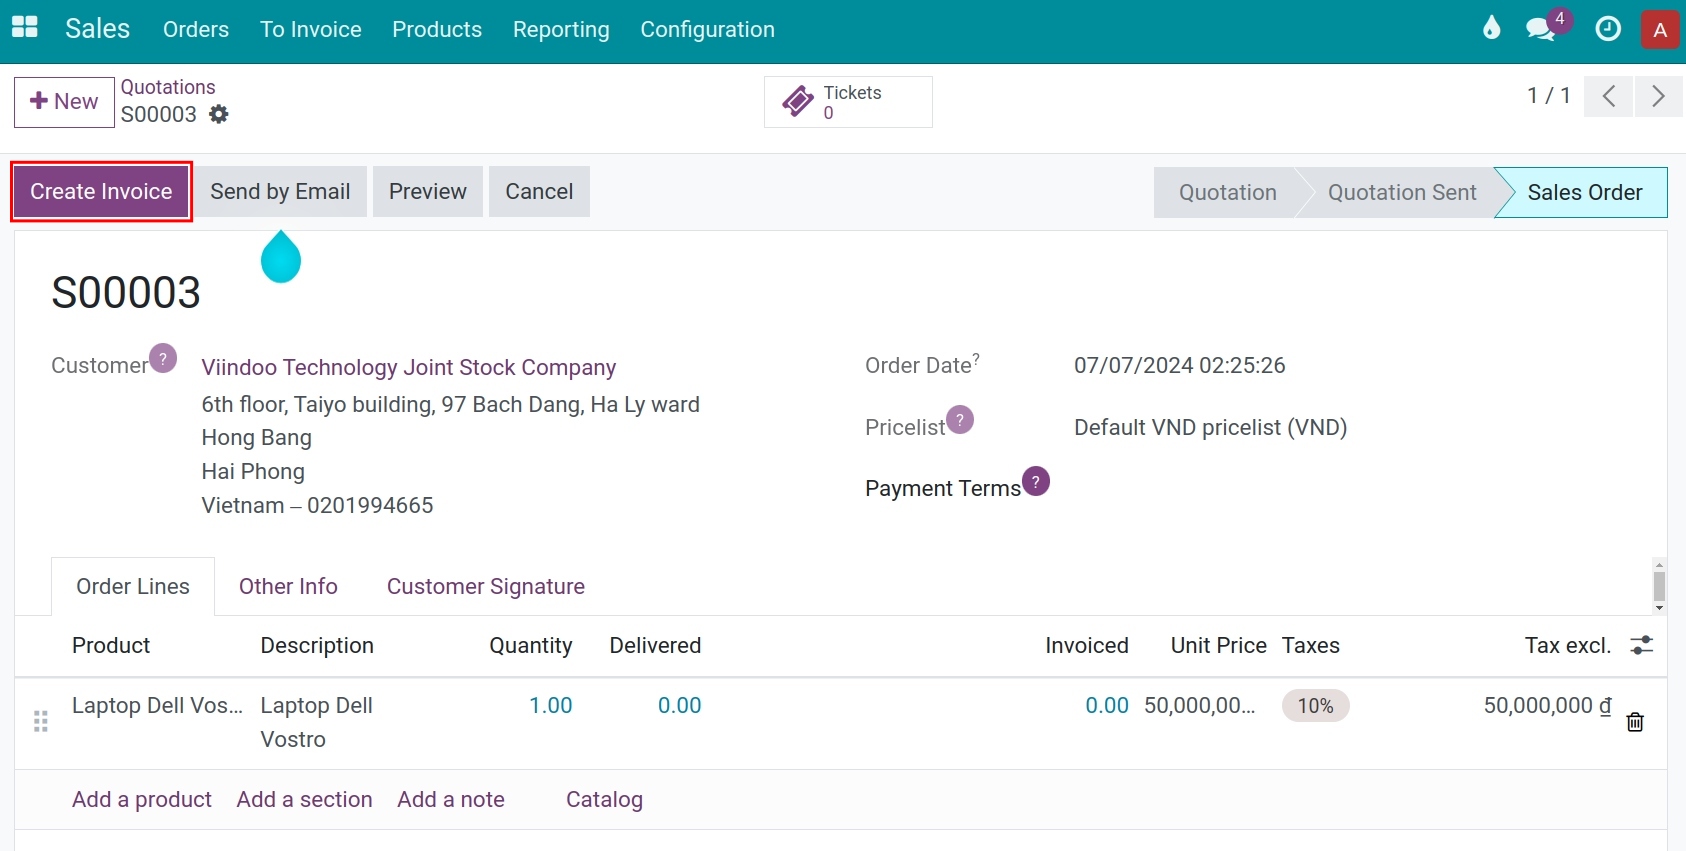Select the Order Lines tab

click(133, 587)
